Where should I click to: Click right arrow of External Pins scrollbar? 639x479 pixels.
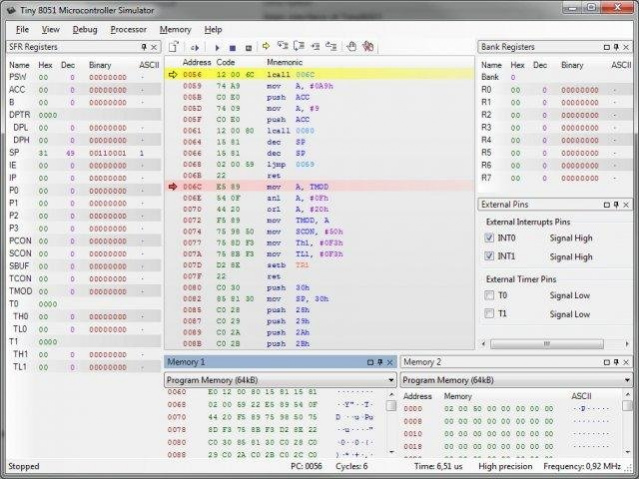627,344
